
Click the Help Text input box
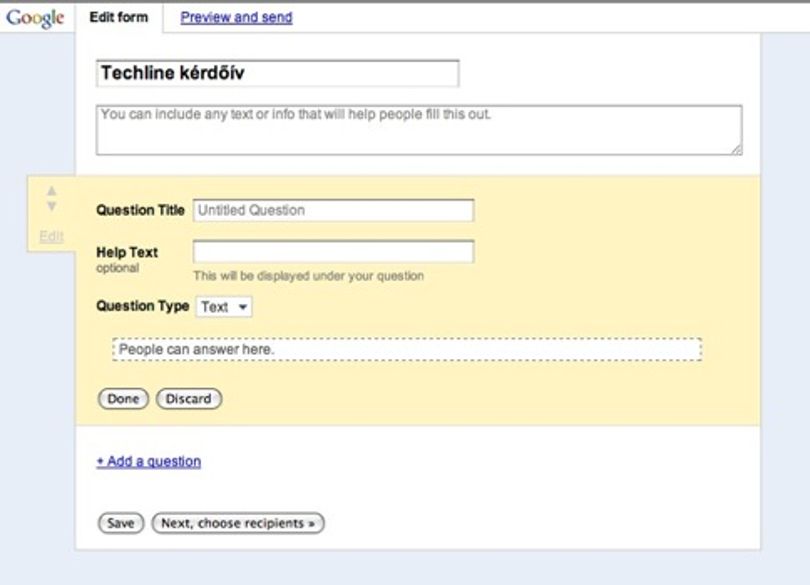pos(333,252)
